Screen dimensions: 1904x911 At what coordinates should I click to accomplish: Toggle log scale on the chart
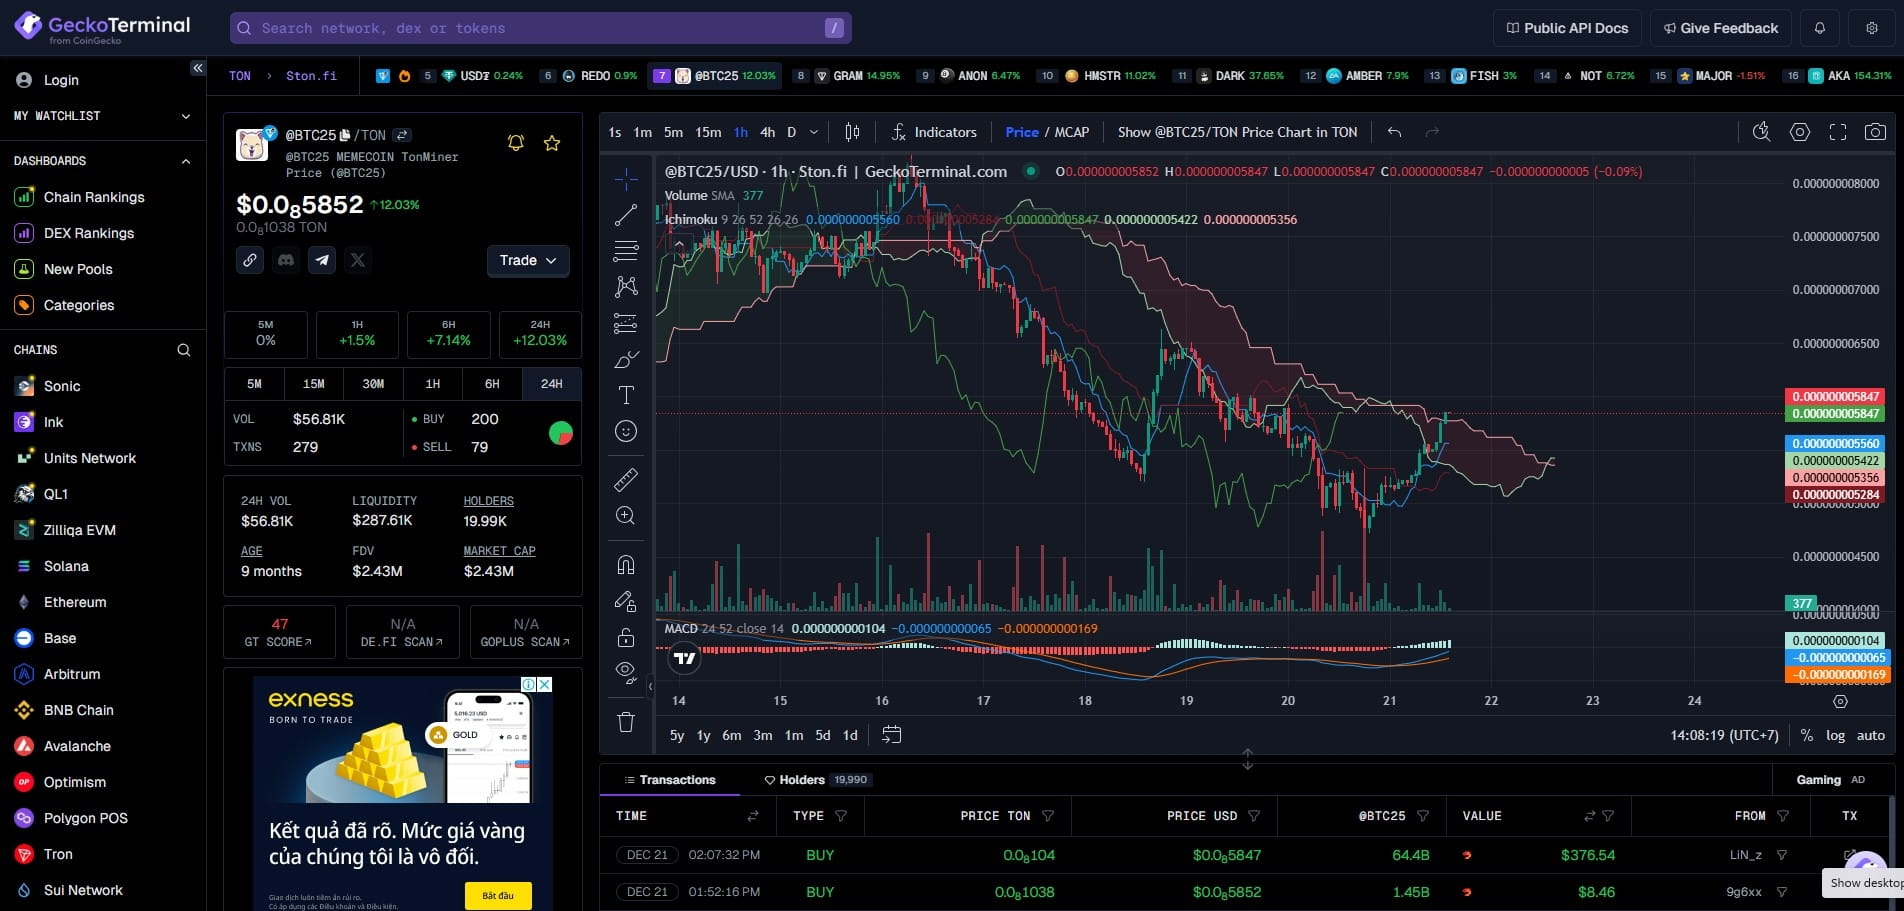(1835, 735)
